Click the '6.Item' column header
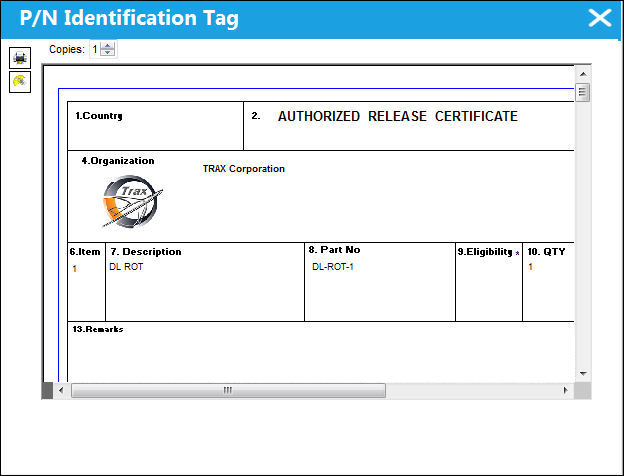This screenshot has width=624, height=476. tap(85, 252)
